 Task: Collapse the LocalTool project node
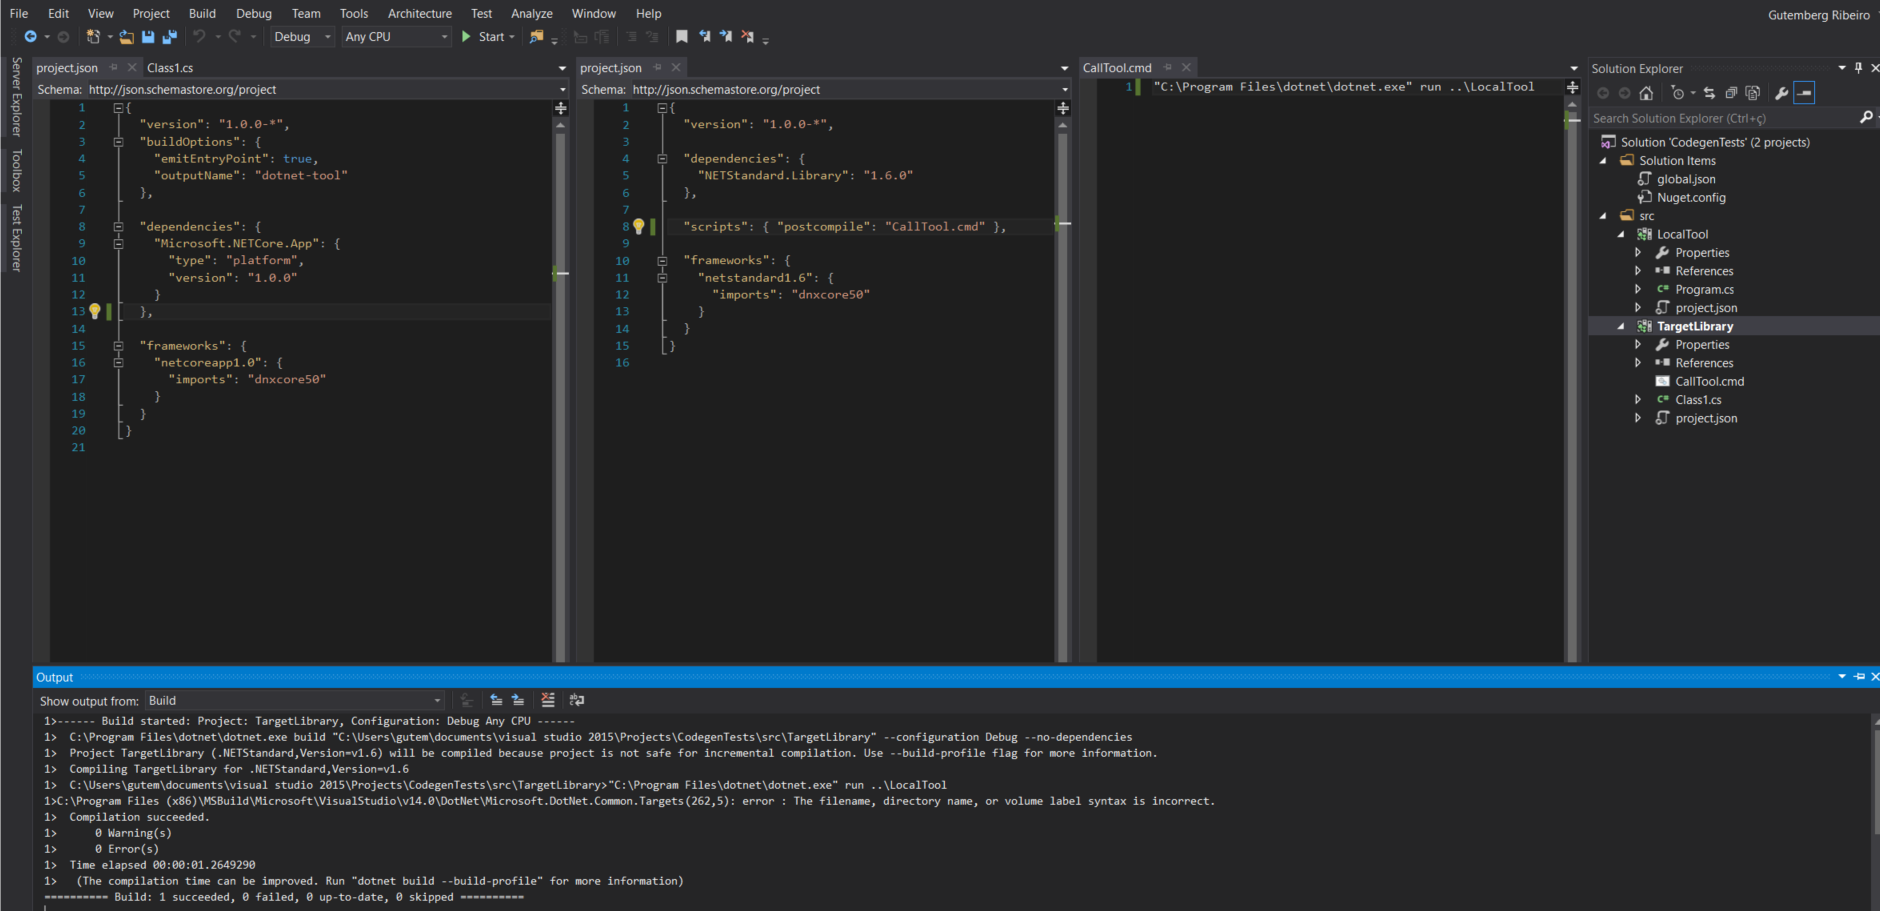click(x=1621, y=234)
